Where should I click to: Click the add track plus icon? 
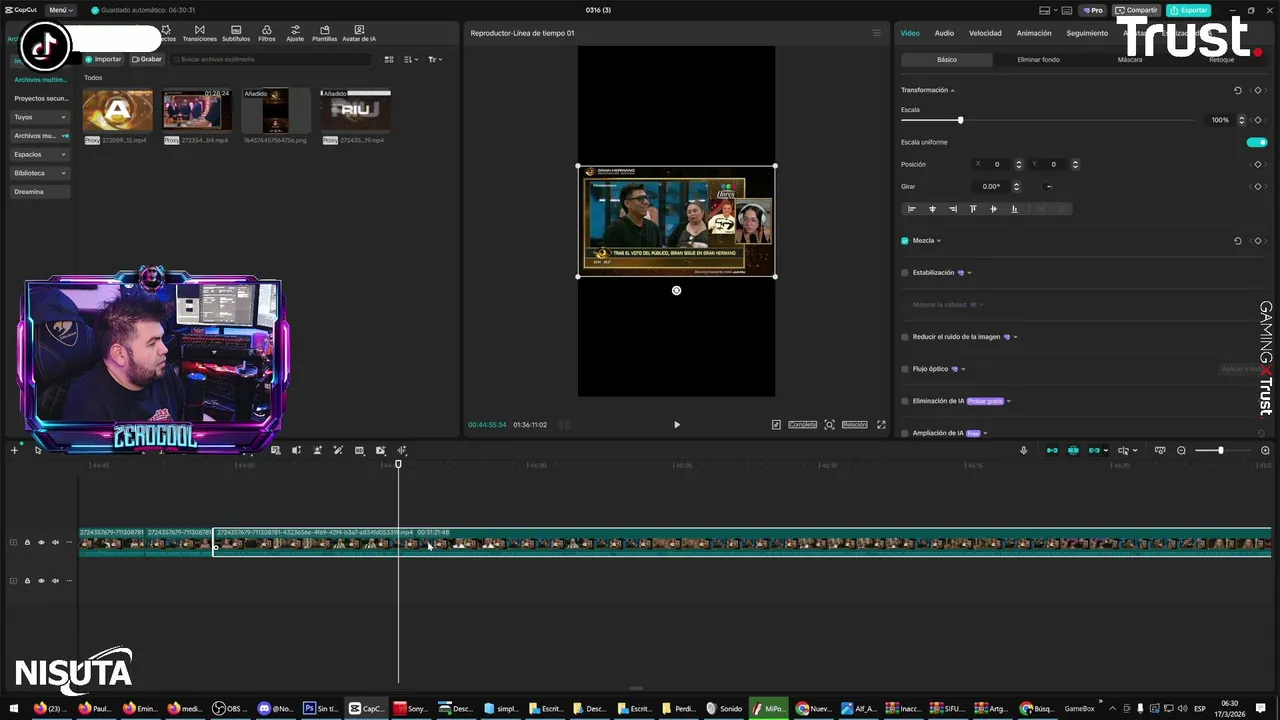[14, 450]
